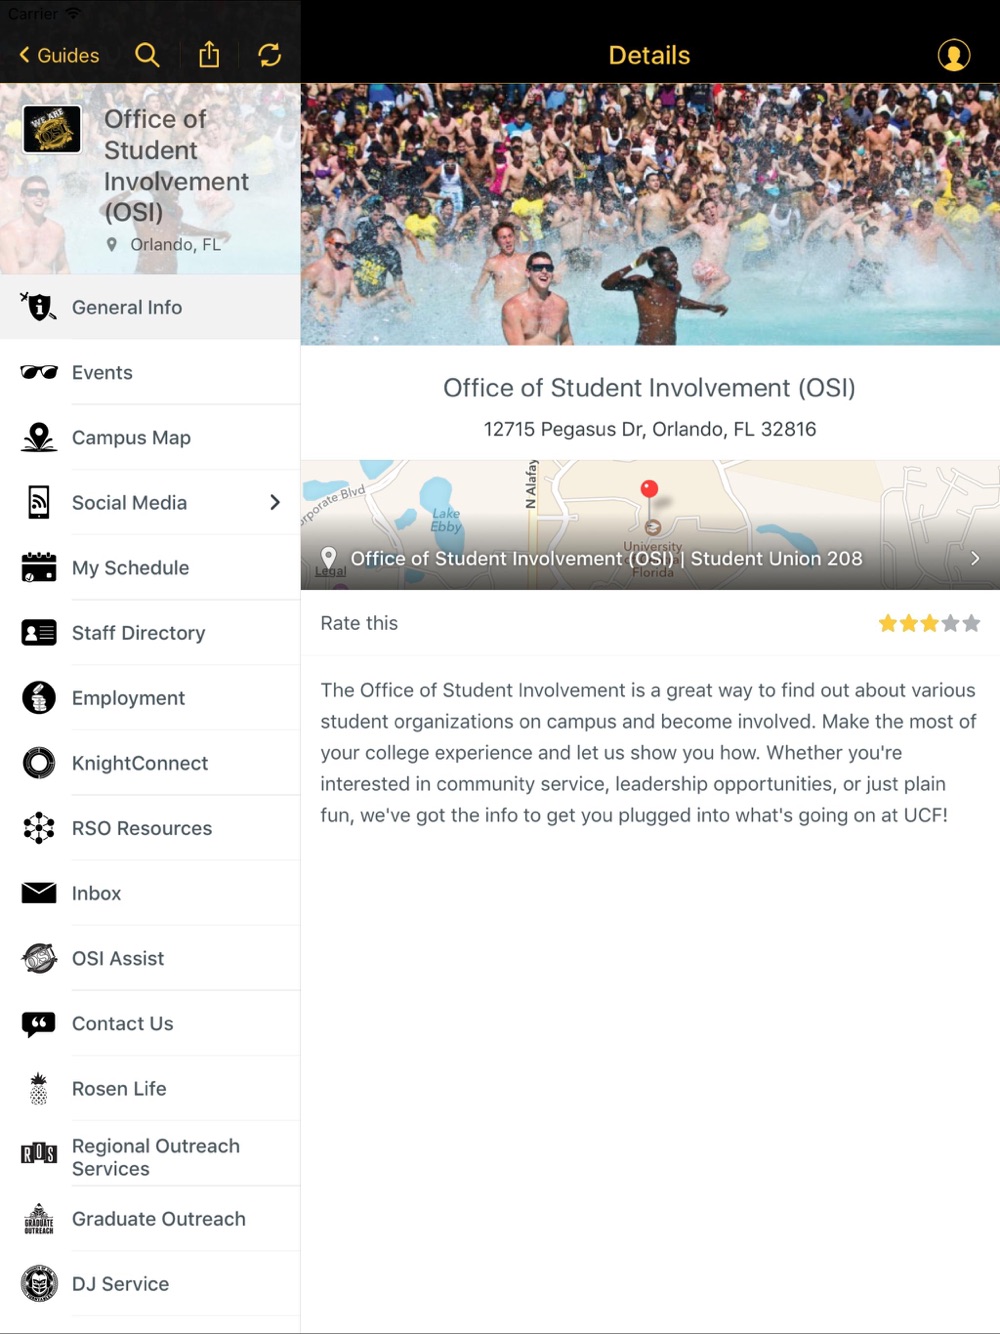The width and height of the screenshot is (1000, 1334).
Task: Tap the OSI logo thumbnail
Action: point(52,129)
